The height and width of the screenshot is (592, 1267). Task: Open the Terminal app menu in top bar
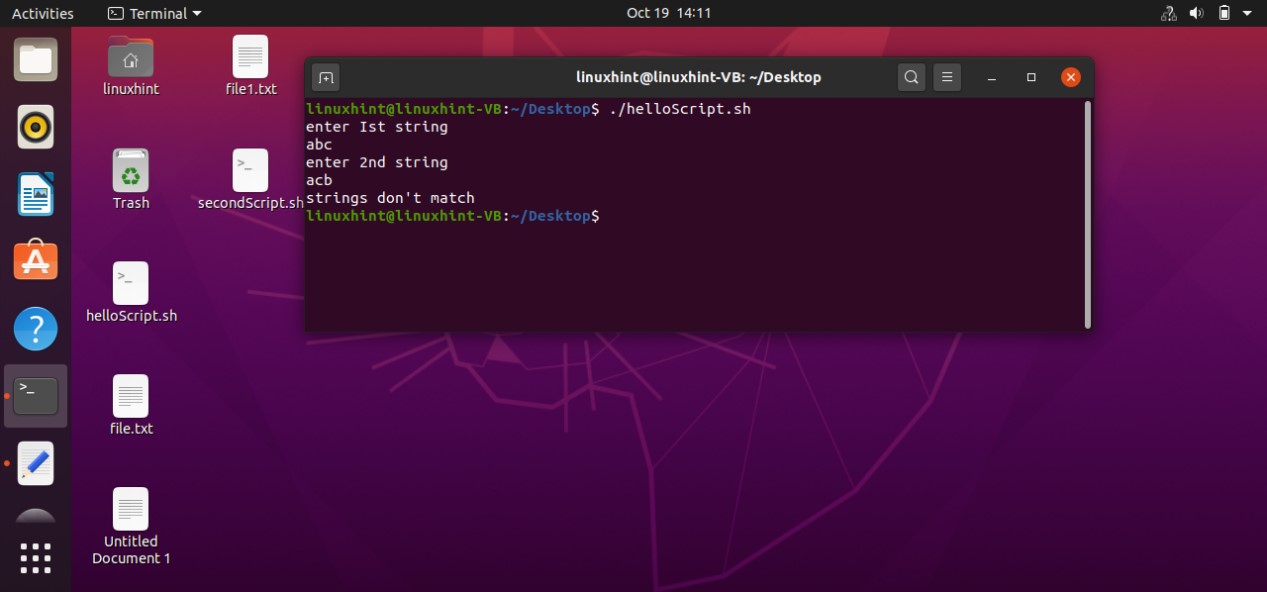(154, 13)
